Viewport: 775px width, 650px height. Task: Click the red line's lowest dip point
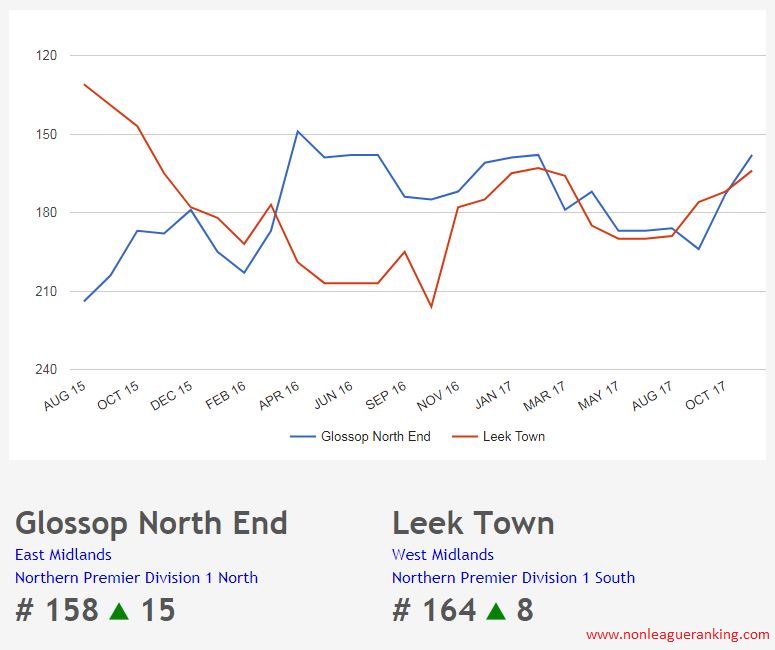(x=431, y=307)
